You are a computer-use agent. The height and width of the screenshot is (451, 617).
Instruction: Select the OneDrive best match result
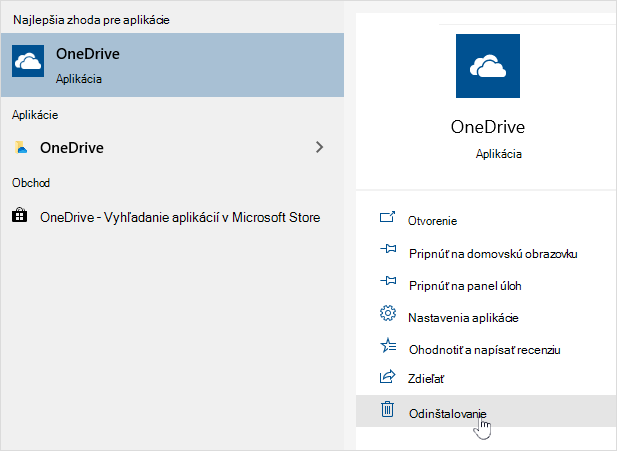point(172,65)
